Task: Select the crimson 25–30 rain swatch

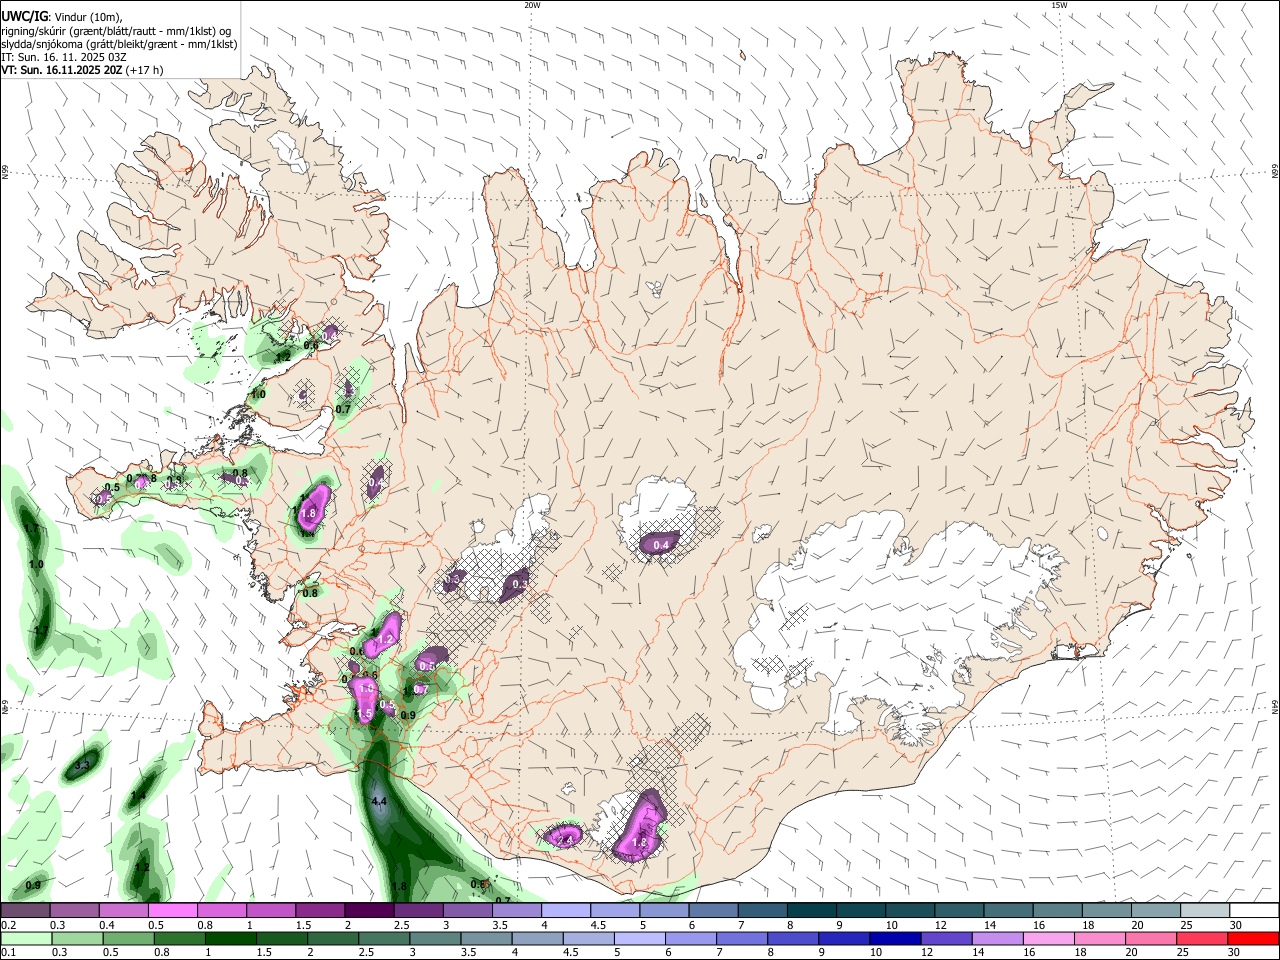Action: 1200,939
